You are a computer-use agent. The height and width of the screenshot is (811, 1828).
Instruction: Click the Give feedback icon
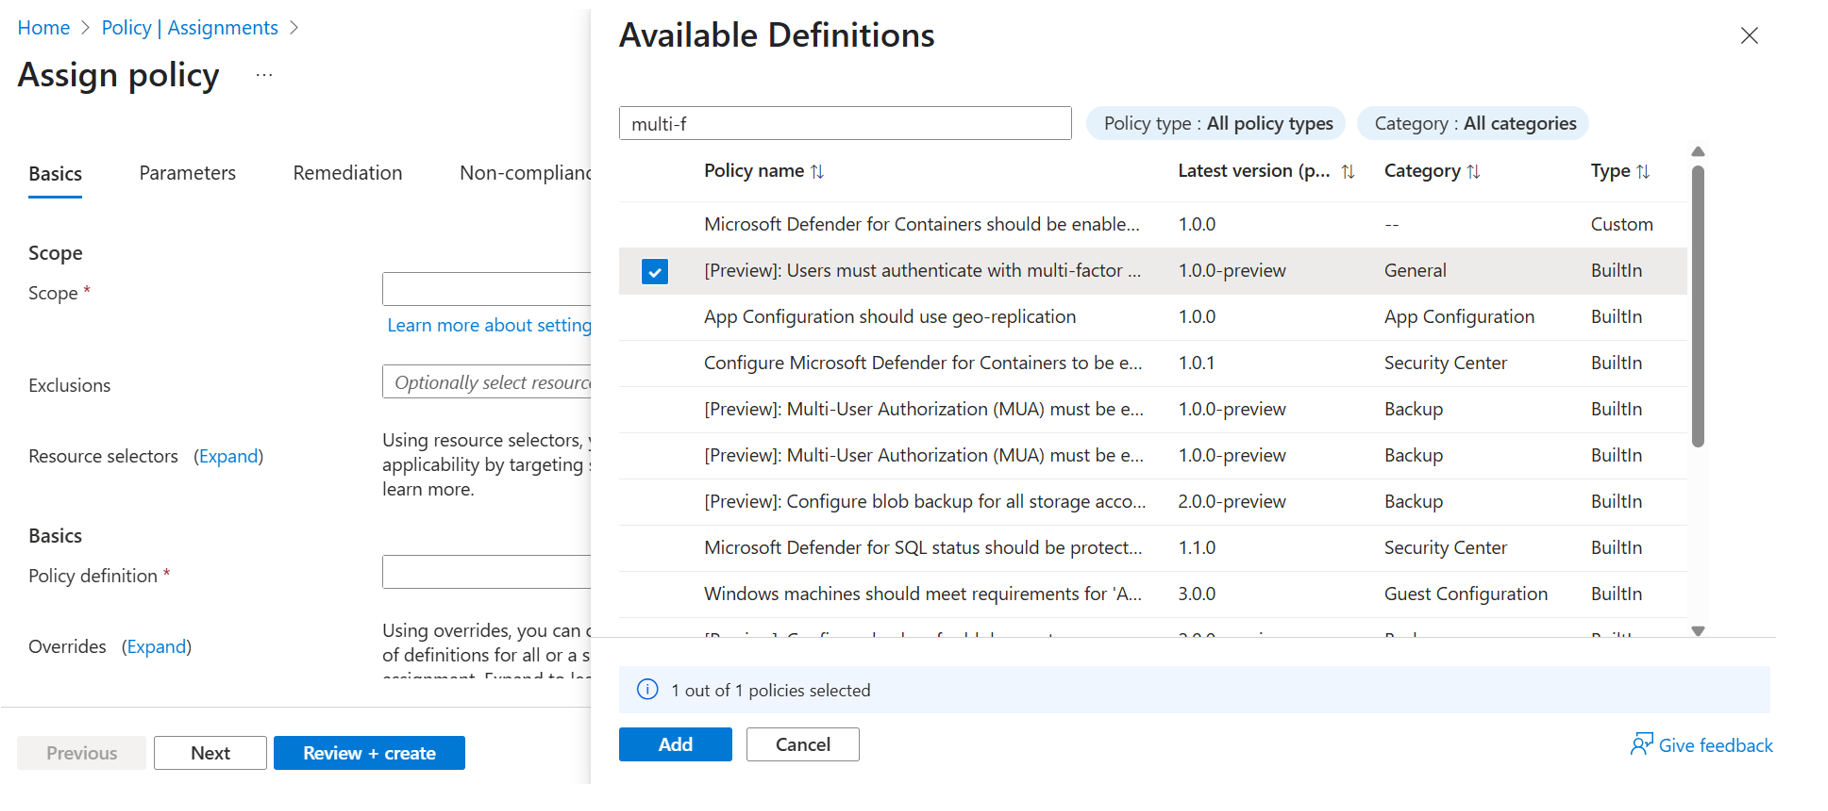[x=1640, y=745]
